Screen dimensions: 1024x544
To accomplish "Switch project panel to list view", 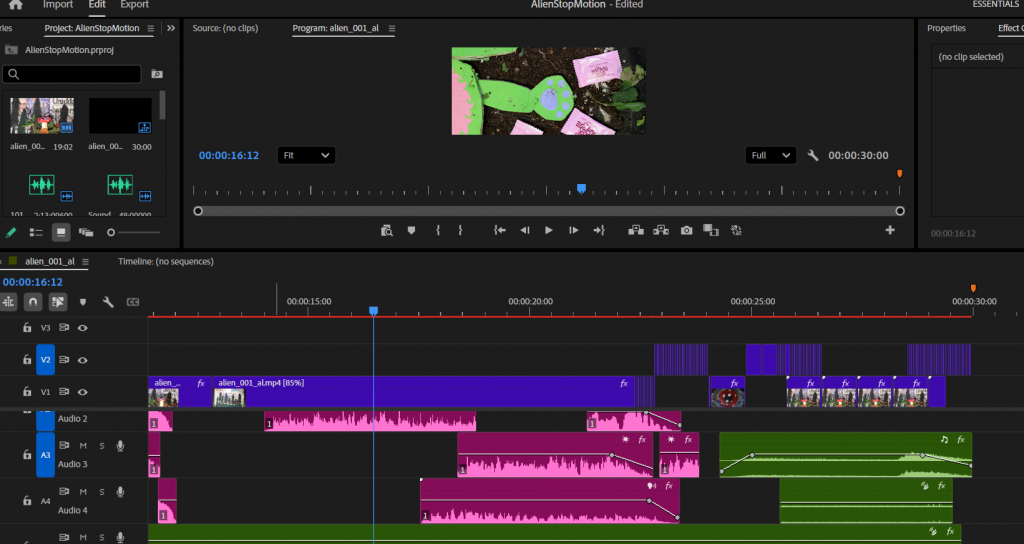I will coord(36,232).
